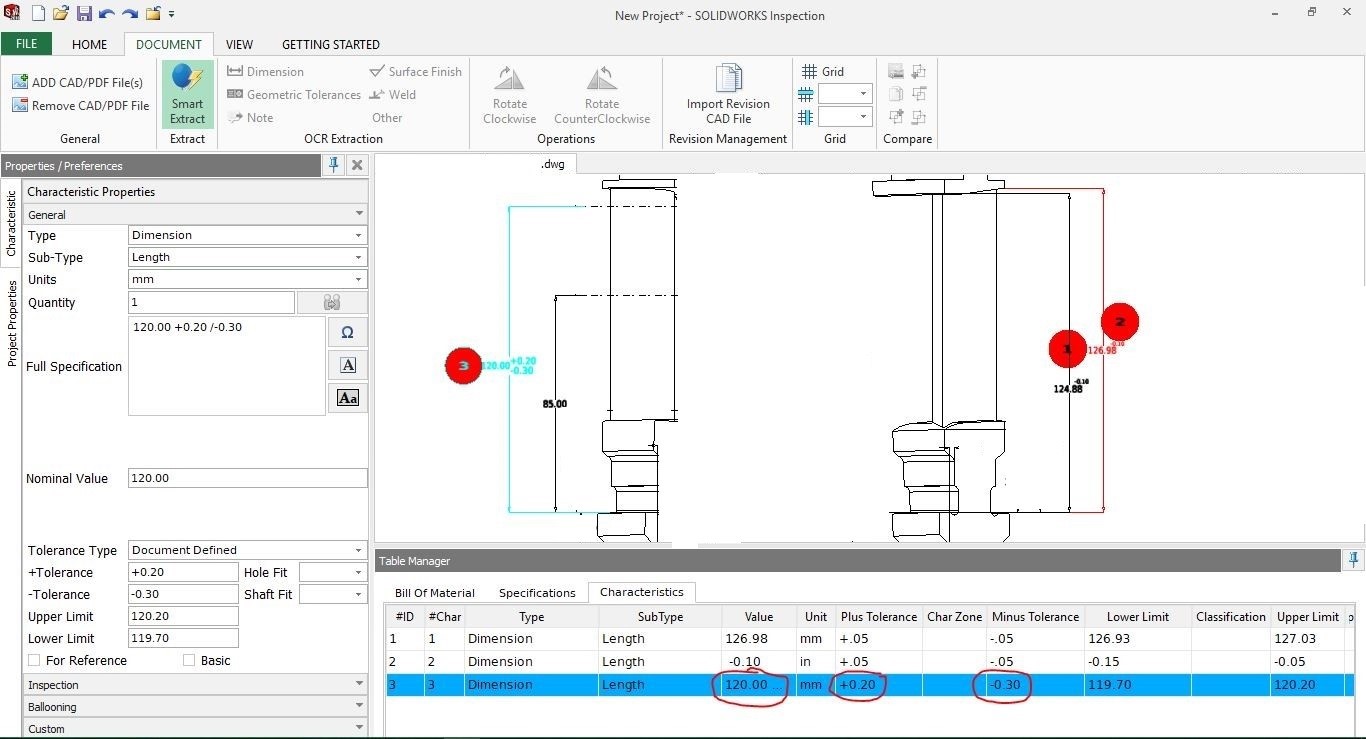The width and height of the screenshot is (1366, 739).
Task: Select the Surface Finish extraction tool
Action: pyautogui.click(x=415, y=71)
